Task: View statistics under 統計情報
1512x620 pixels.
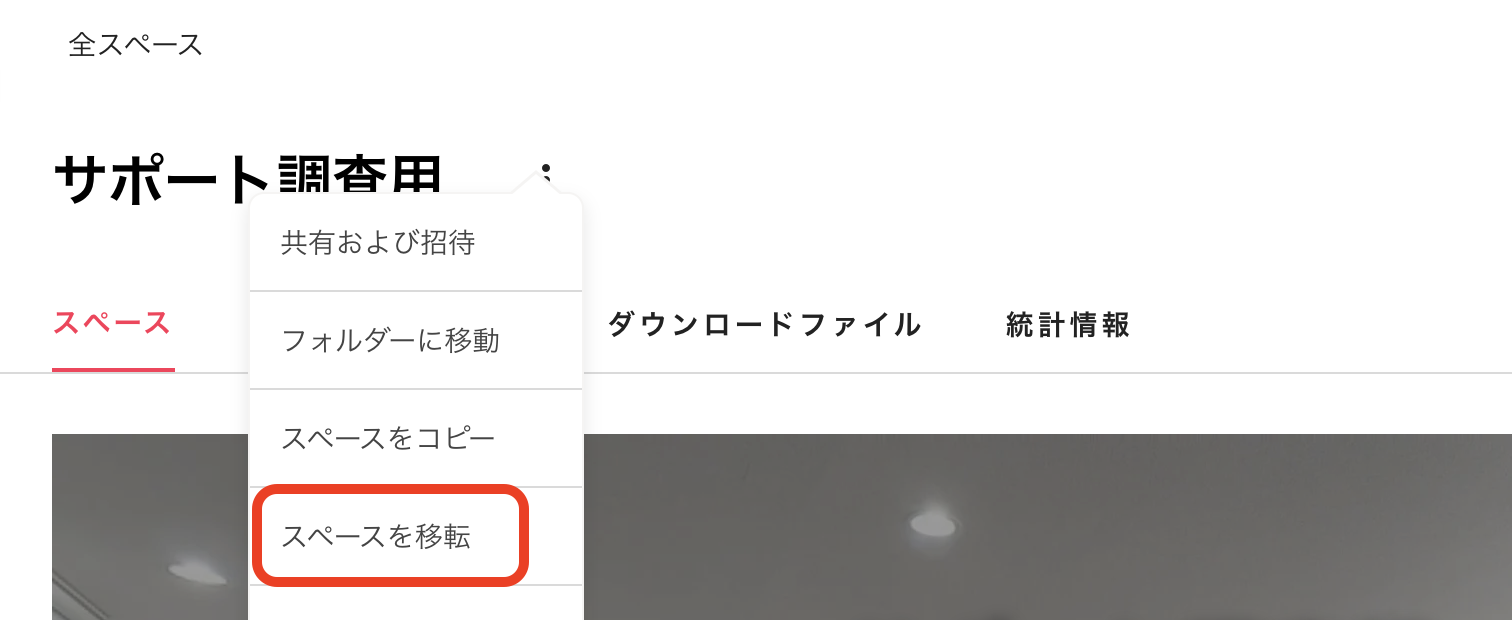Action: [1068, 324]
